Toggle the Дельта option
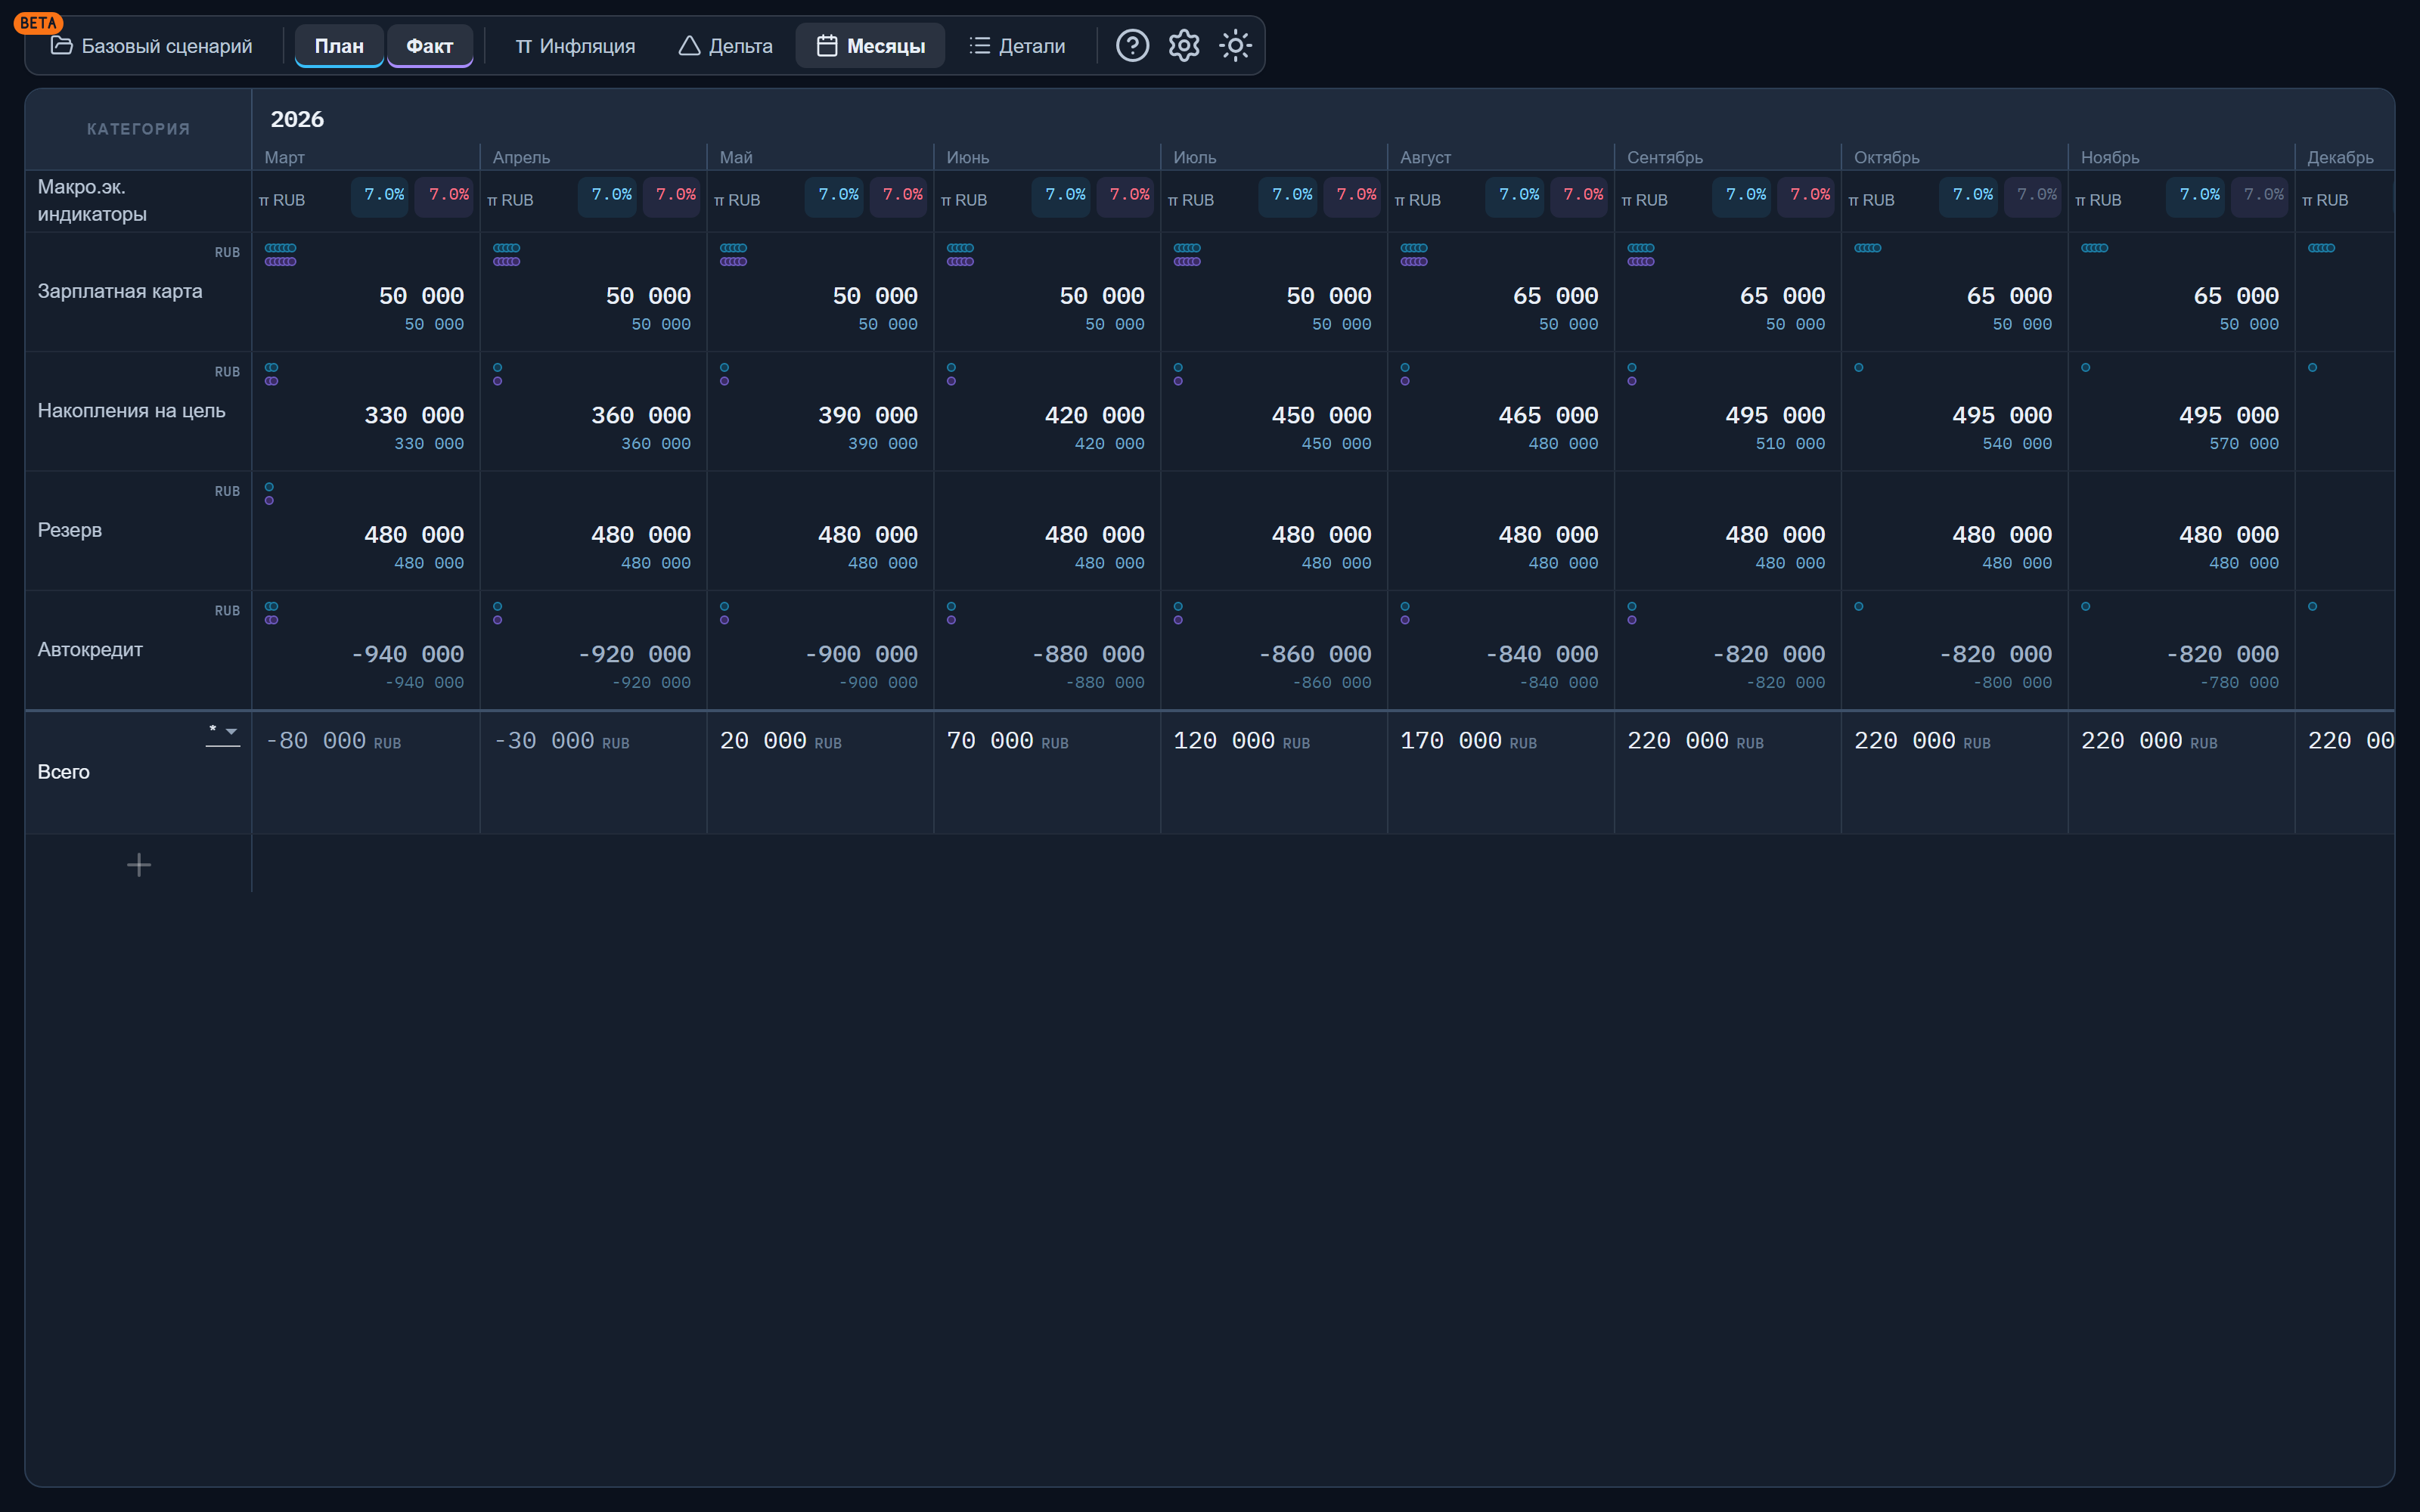The image size is (2420, 1512). (726, 46)
